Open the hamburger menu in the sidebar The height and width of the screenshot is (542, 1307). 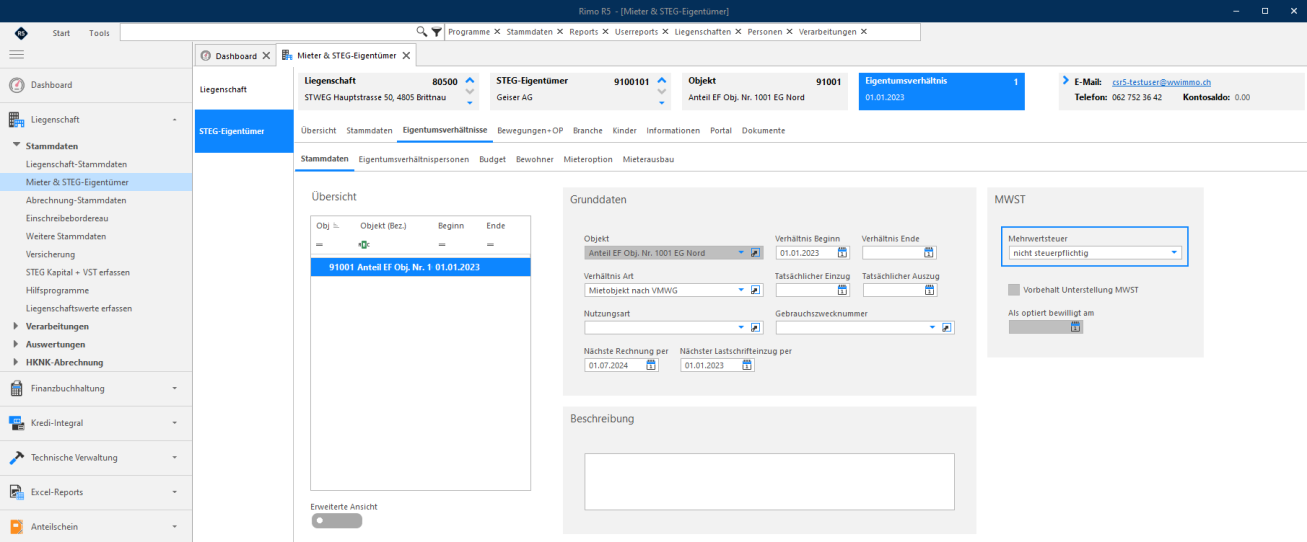coord(17,56)
